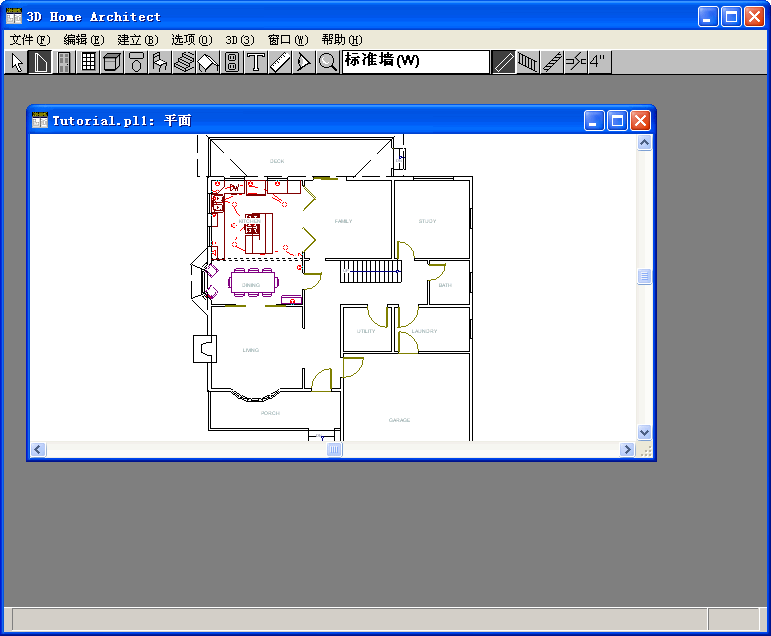Toggle the standard wall mode button

504,62
